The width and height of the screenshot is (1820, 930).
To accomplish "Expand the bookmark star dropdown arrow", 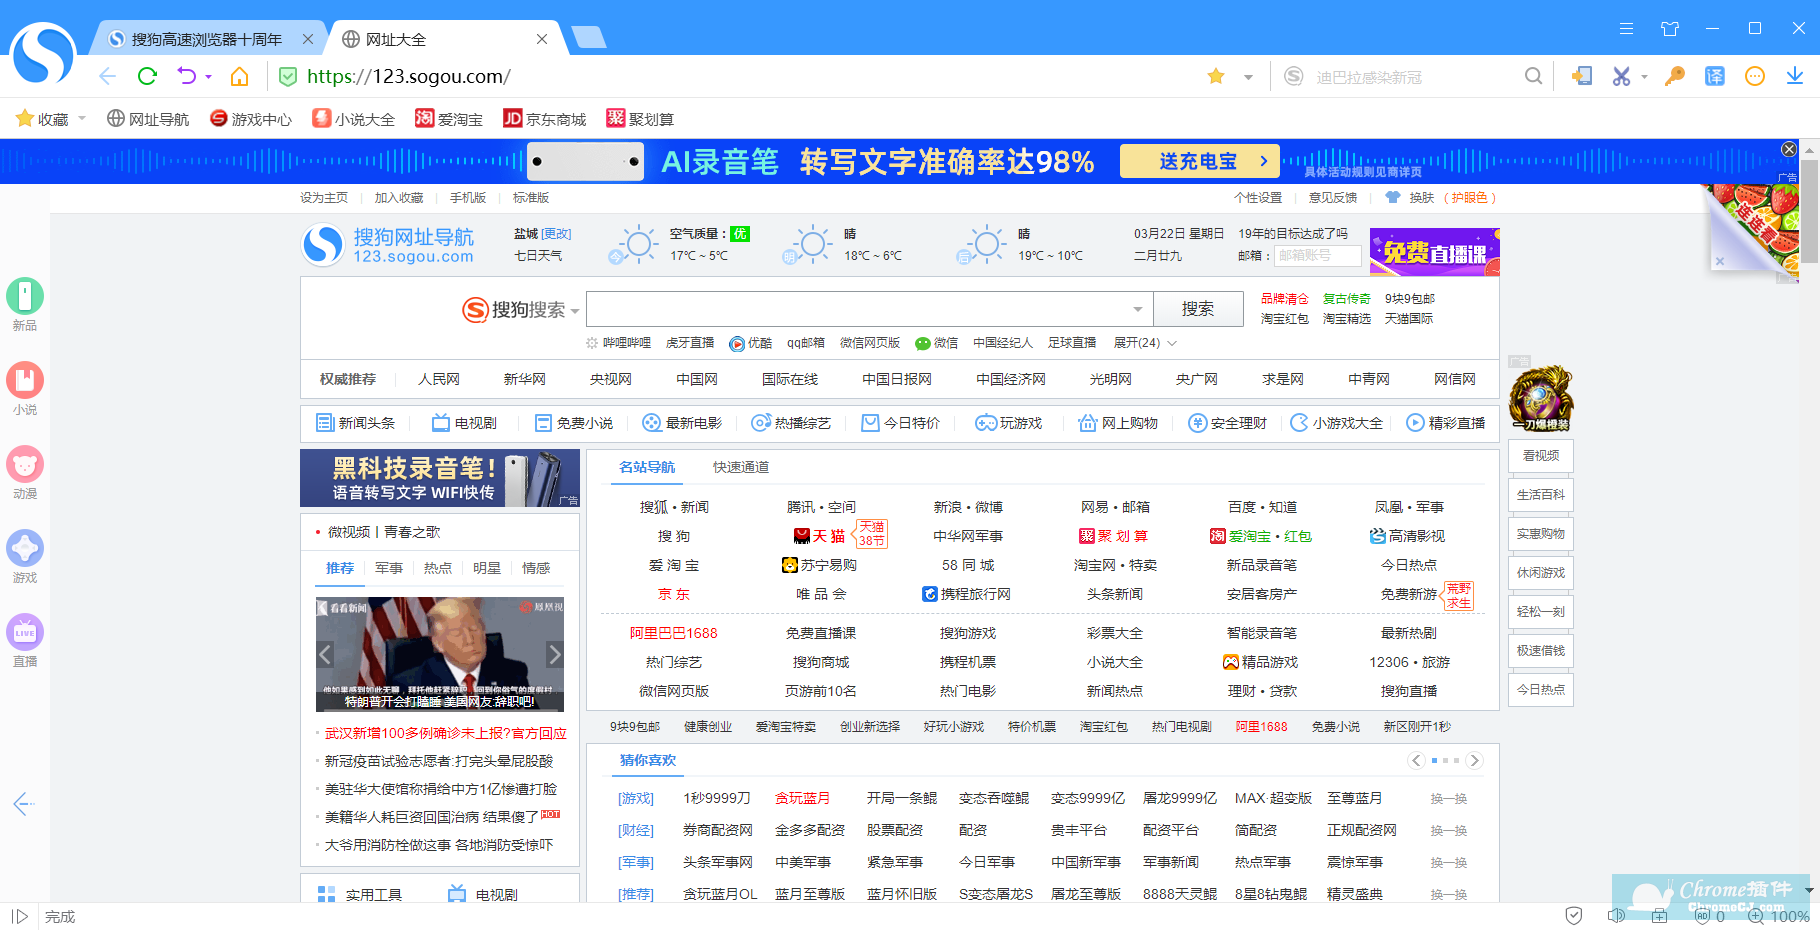I will point(1248,77).
